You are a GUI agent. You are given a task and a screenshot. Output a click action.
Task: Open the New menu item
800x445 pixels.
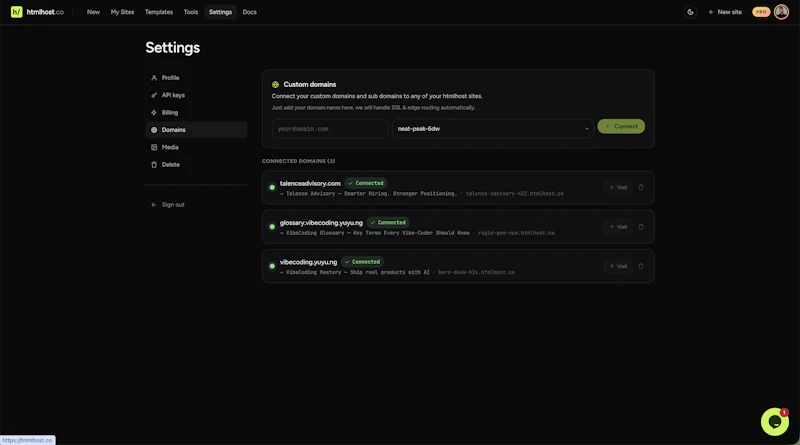[93, 12]
